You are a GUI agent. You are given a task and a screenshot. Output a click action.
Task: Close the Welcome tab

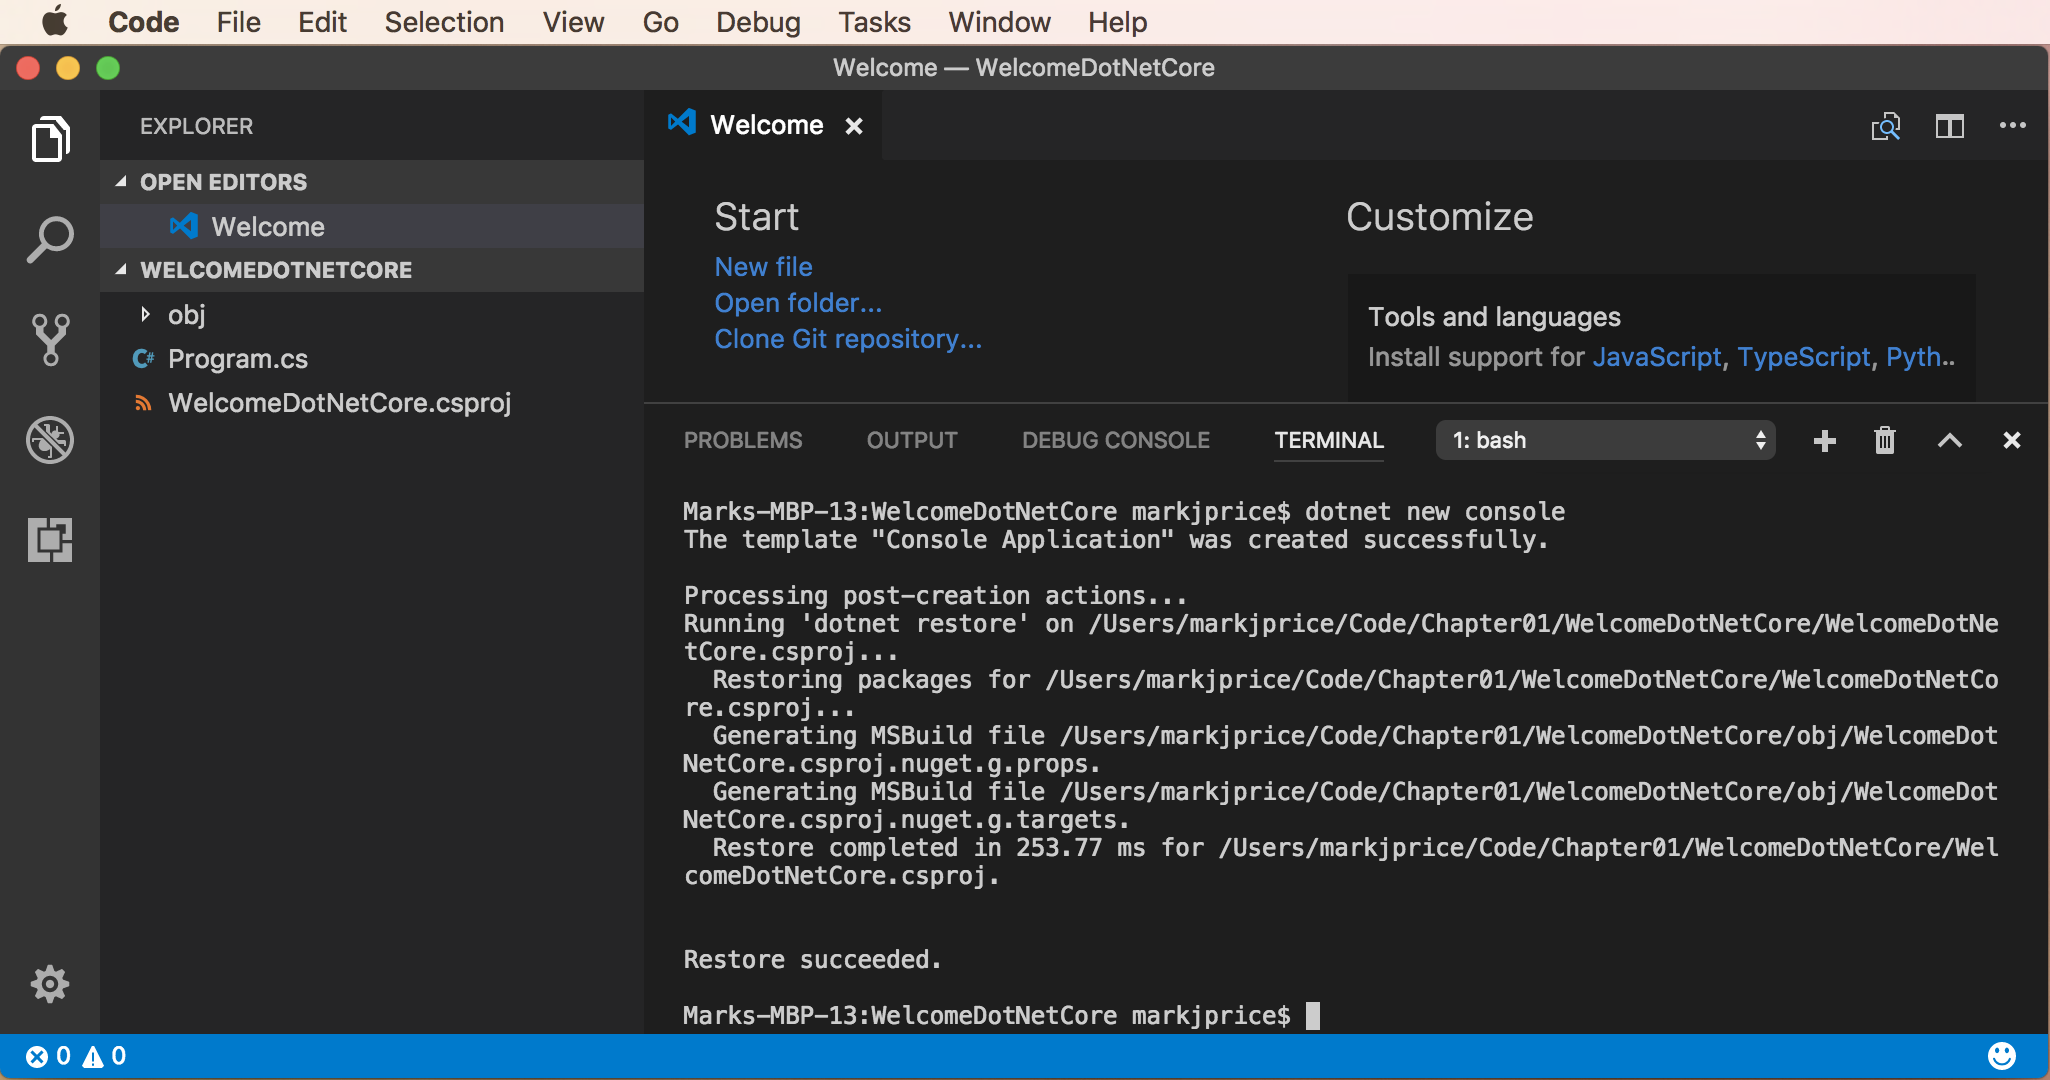pyautogui.click(x=854, y=126)
